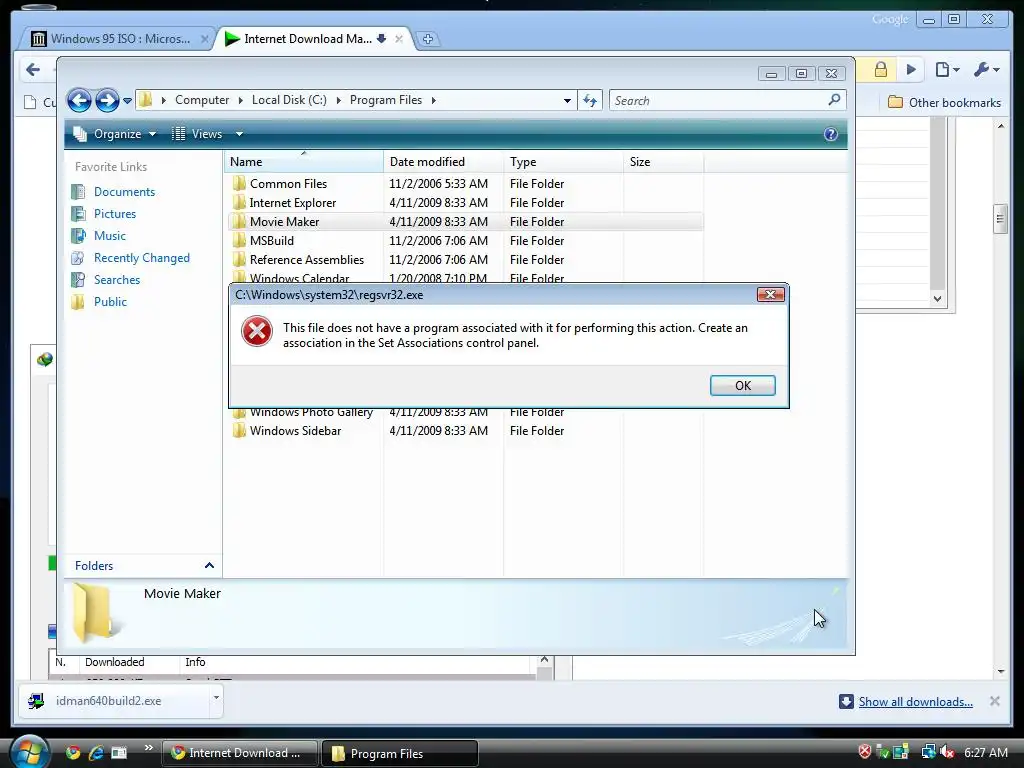
Task: Click Switch between windows quick launch icon
Action: pyautogui.click(x=119, y=753)
